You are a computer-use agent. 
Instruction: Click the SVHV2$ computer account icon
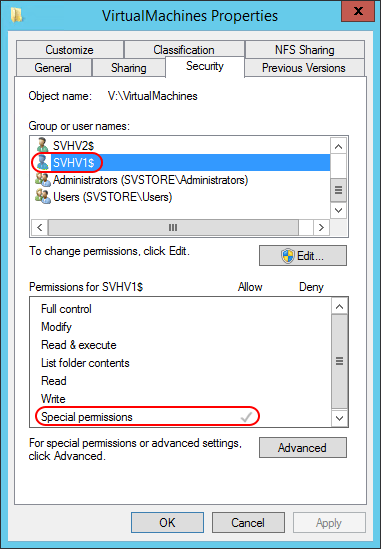click(x=43, y=145)
